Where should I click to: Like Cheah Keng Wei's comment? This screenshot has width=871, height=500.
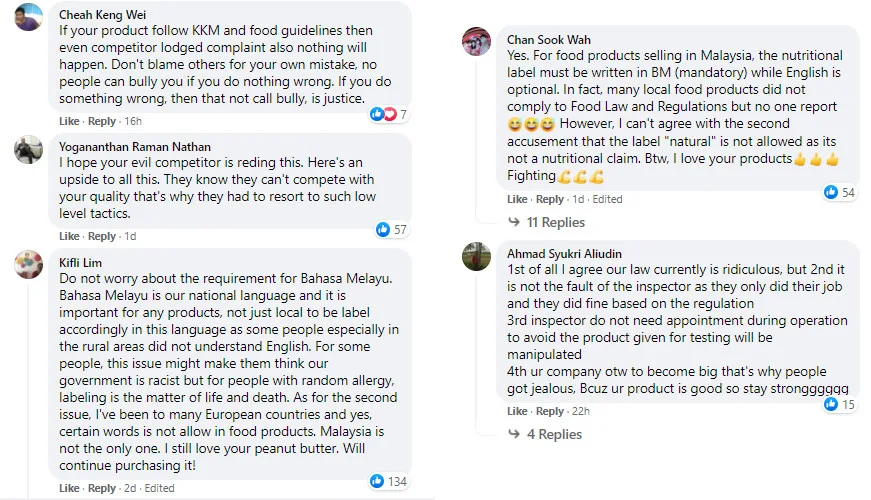pos(69,121)
